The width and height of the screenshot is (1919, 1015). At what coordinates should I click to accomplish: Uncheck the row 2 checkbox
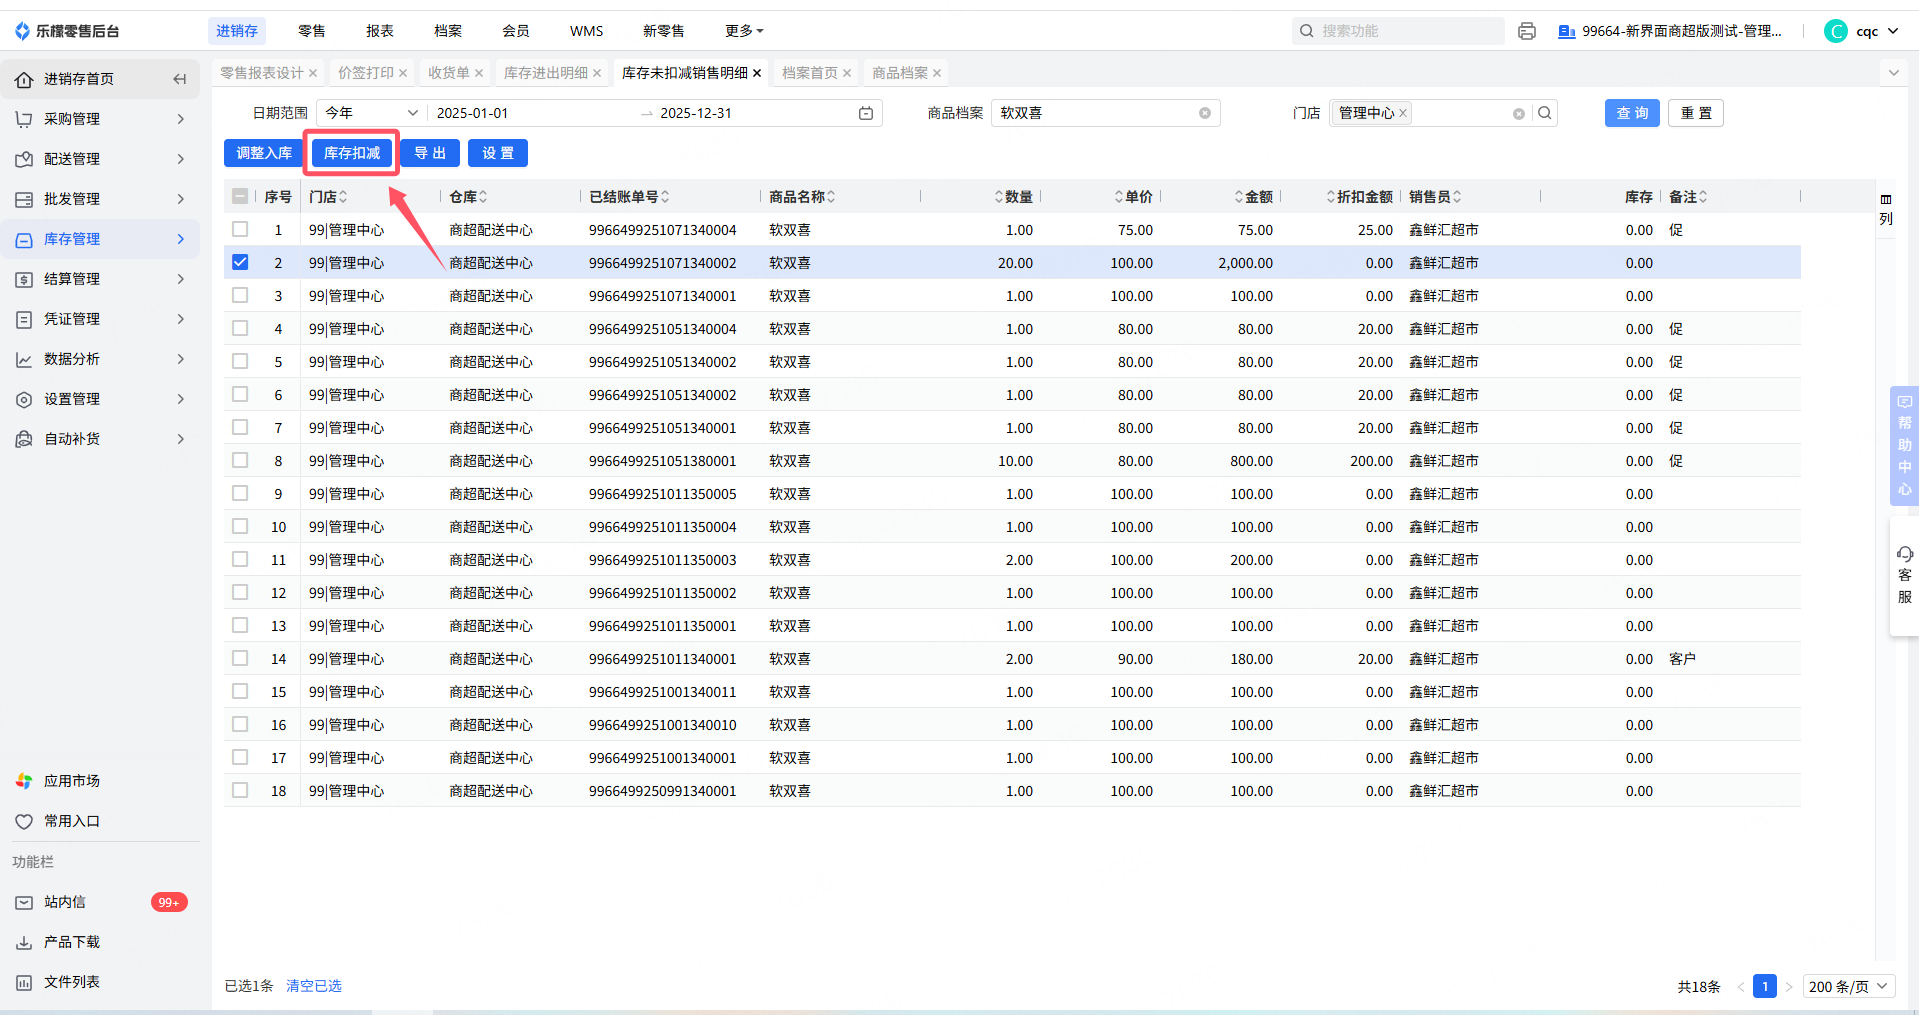pyautogui.click(x=240, y=263)
